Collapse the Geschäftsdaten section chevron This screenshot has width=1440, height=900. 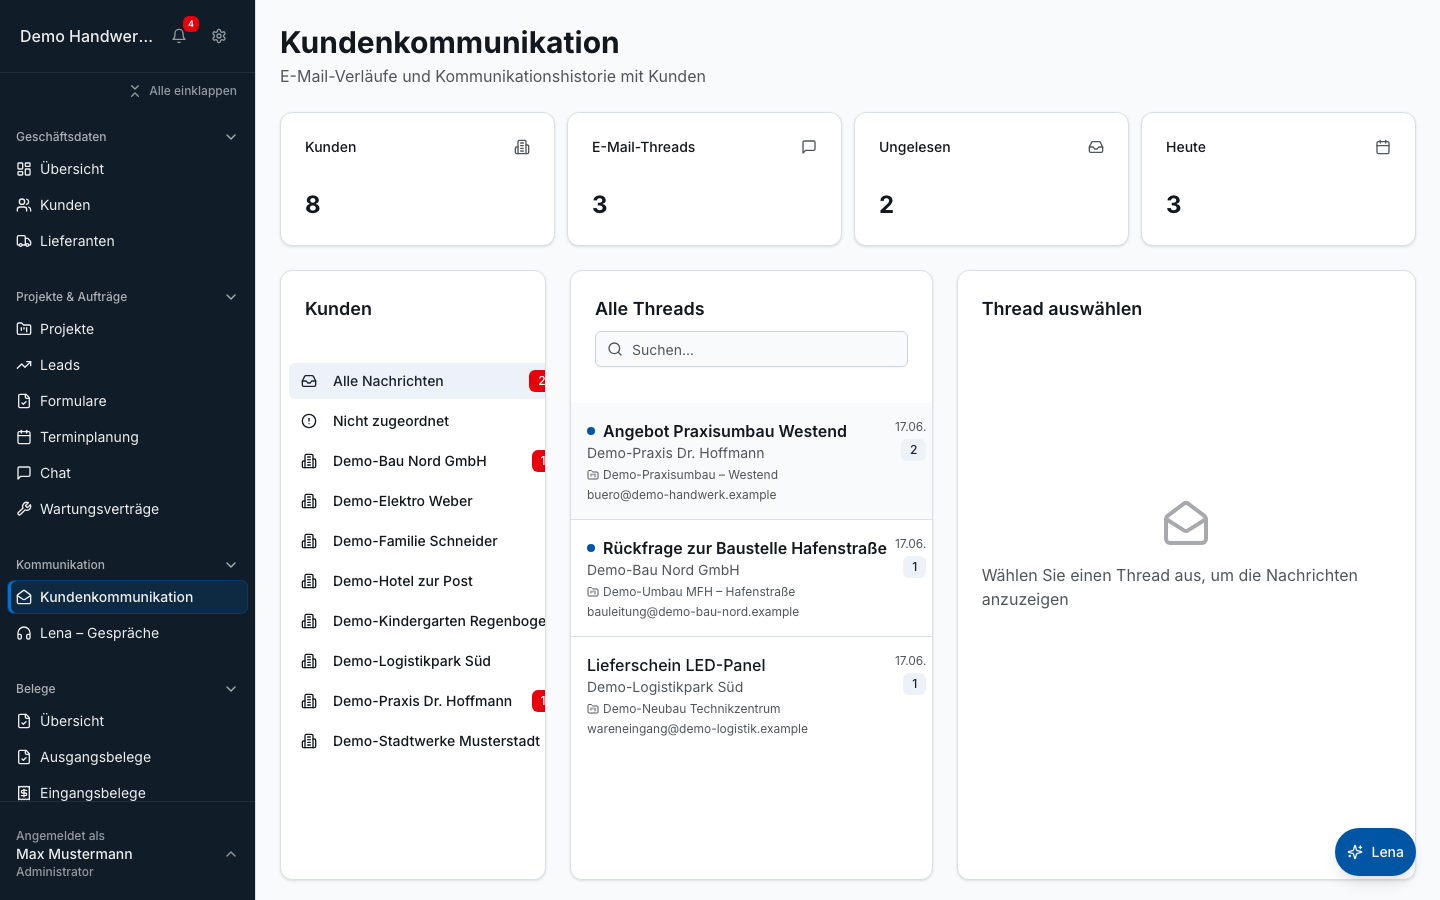point(231,137)
